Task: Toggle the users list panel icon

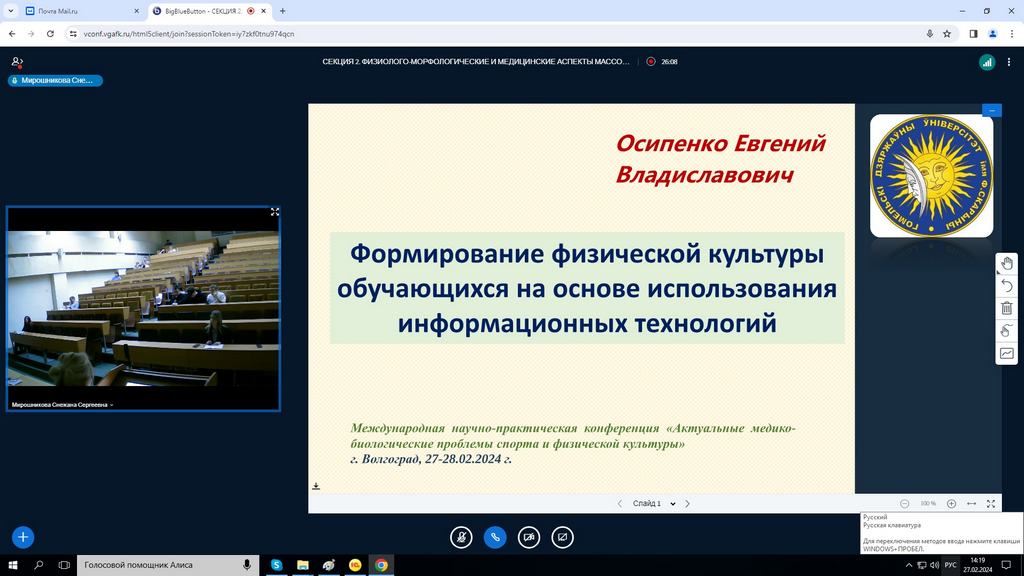Action: [17, 62]
